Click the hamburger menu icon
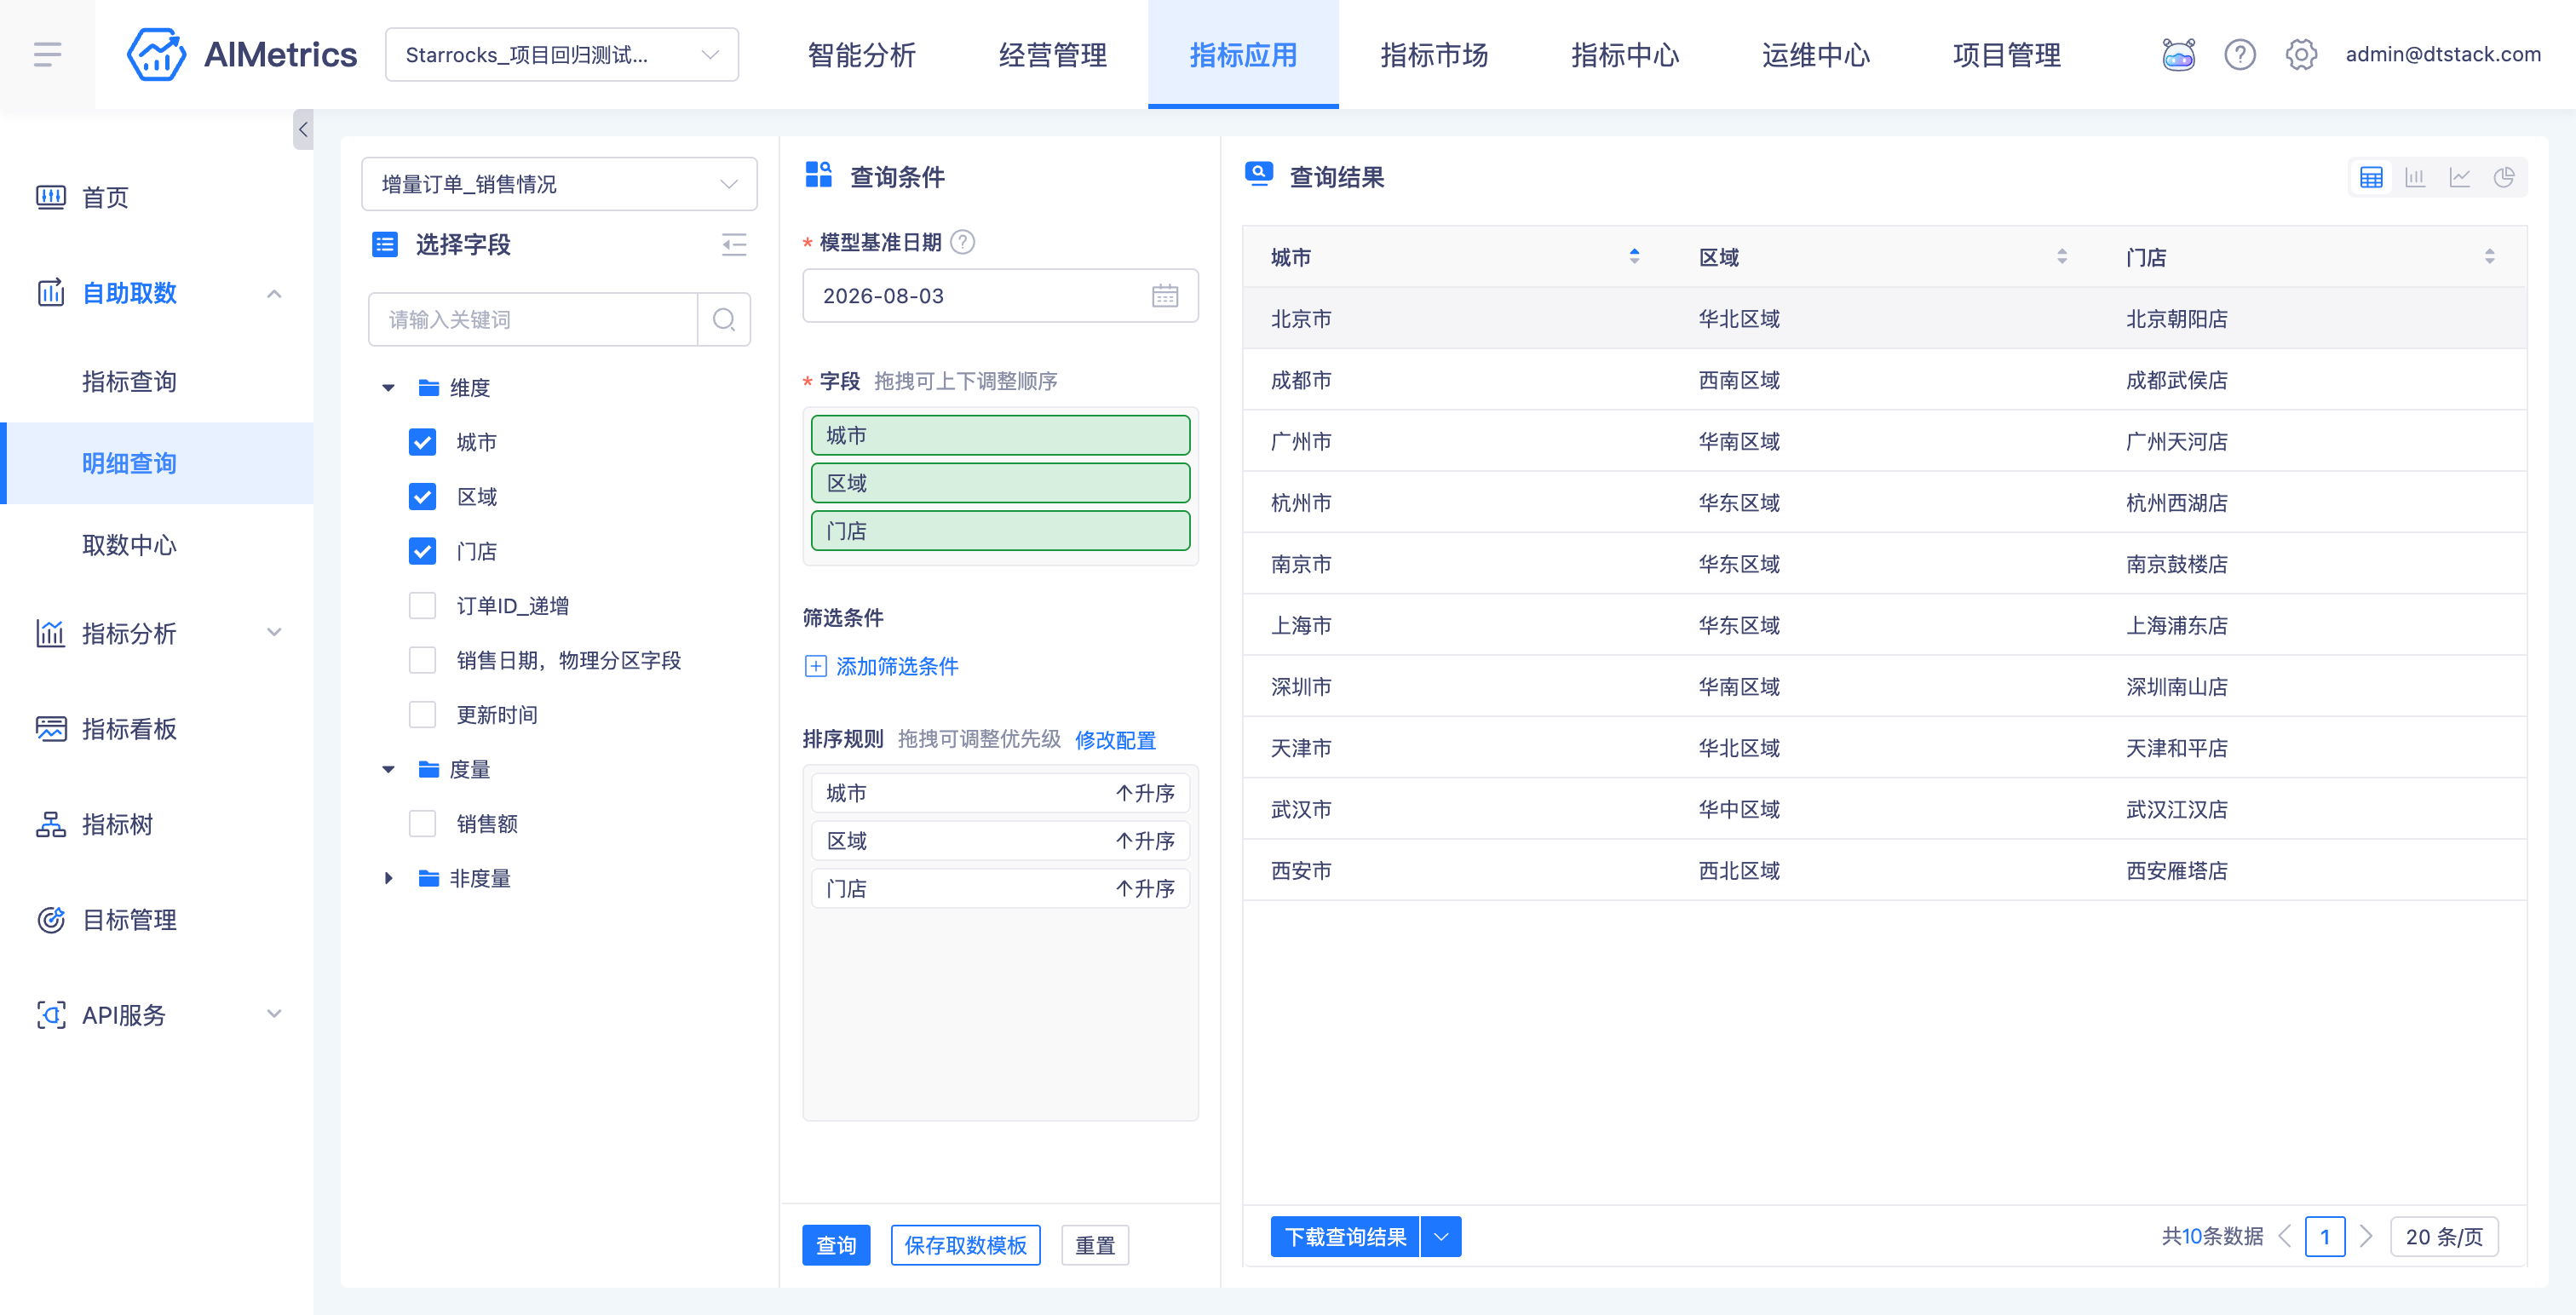The width and height of the screenshot is (2576, 1315). 47,54
